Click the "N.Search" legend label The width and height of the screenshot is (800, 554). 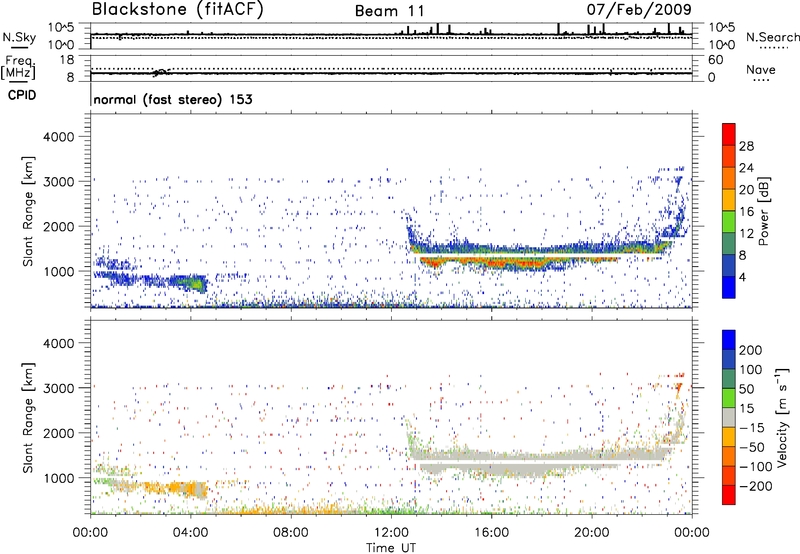point(773,37)
